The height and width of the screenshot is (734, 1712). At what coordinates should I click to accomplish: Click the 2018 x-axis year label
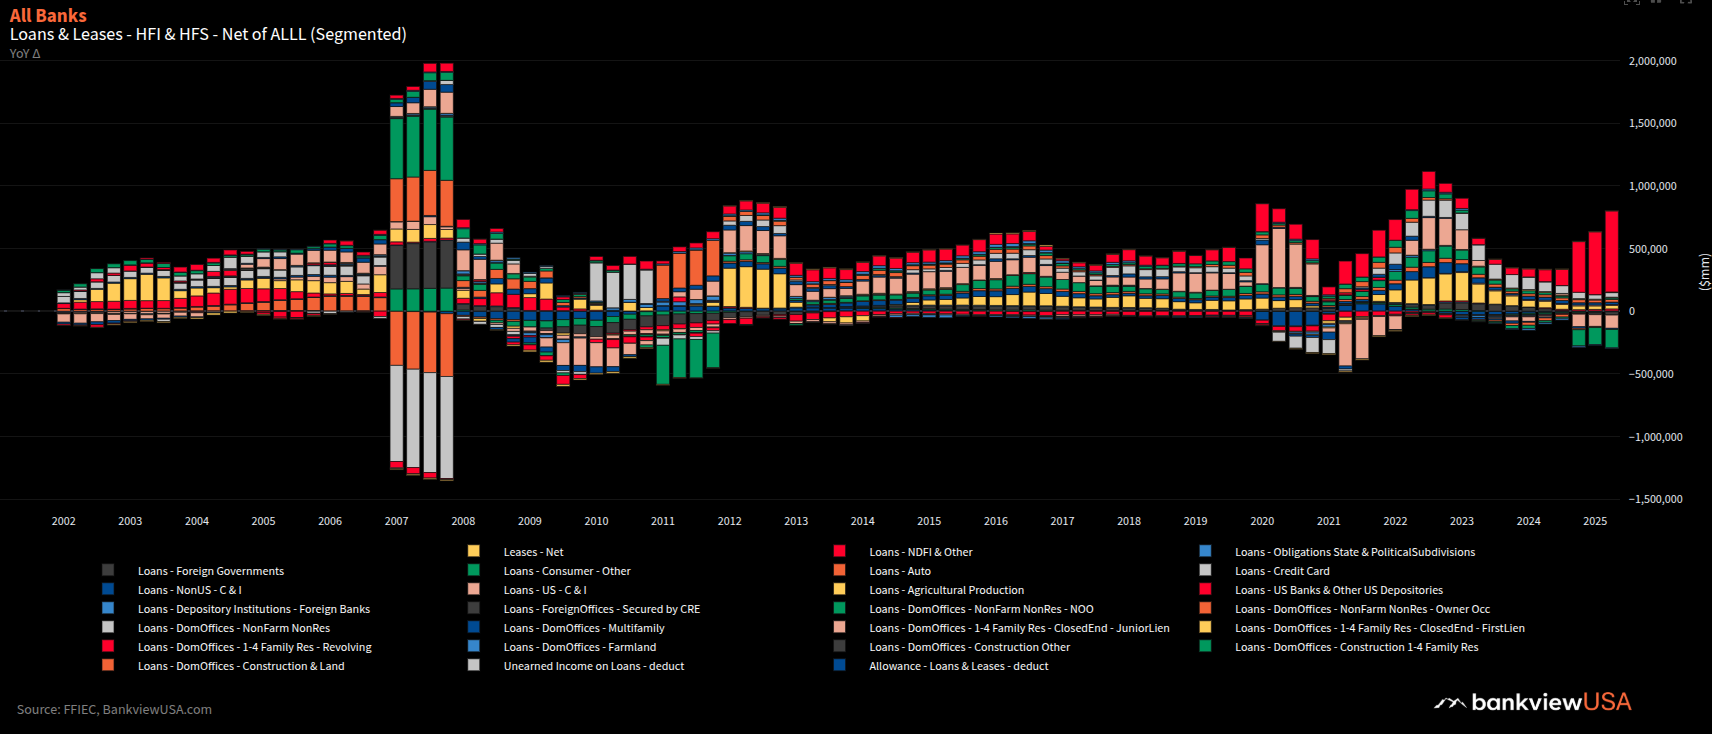pyautogui.click(x=1129, y=521)
